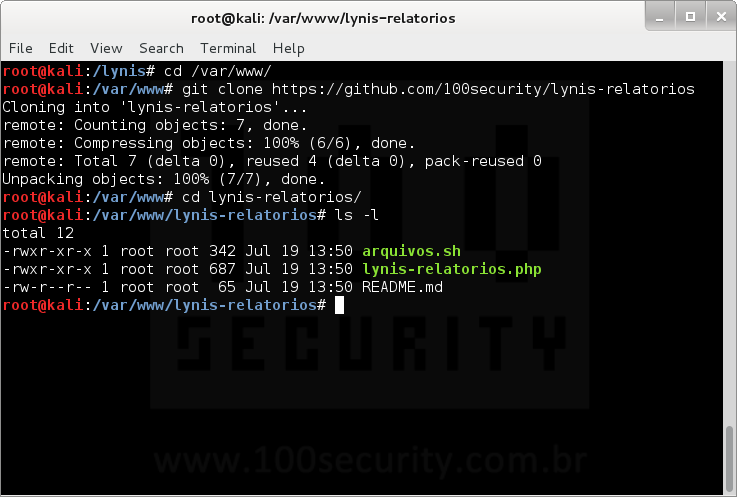Open the View menu
The width and height of the screenshot is (737, 497).
point(105,48)
